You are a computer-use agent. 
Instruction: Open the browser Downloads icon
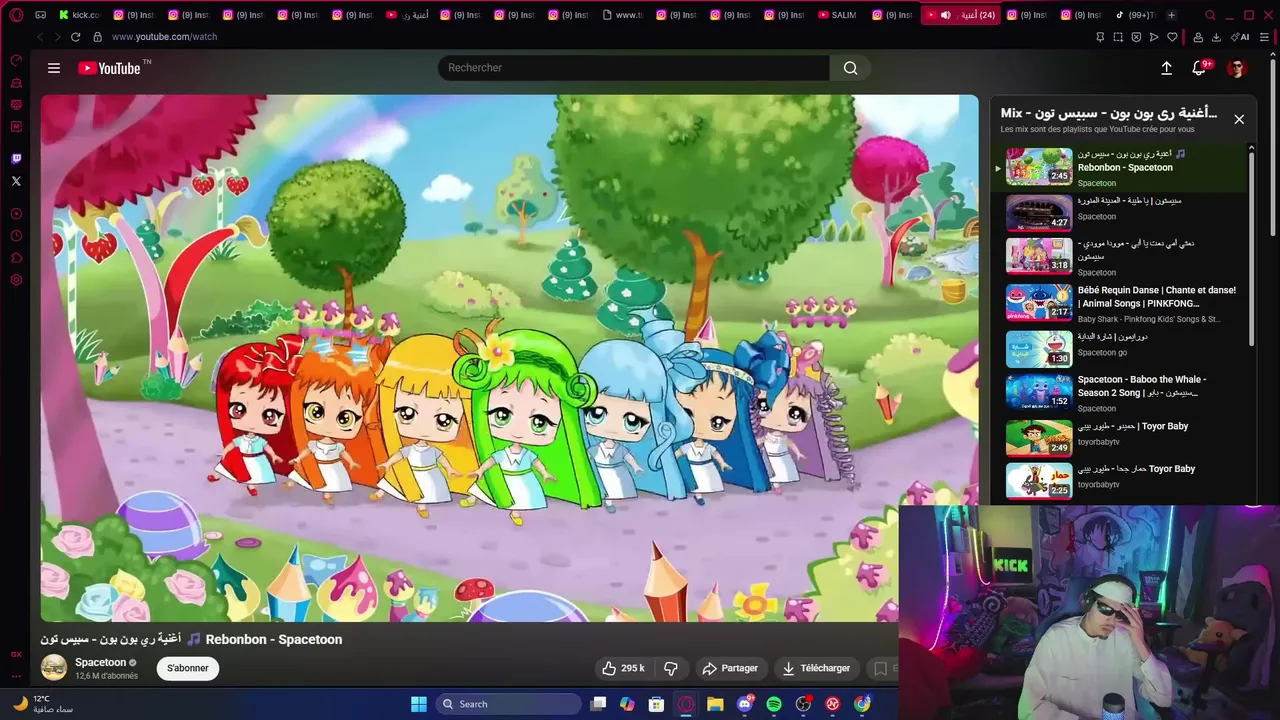1216,37
